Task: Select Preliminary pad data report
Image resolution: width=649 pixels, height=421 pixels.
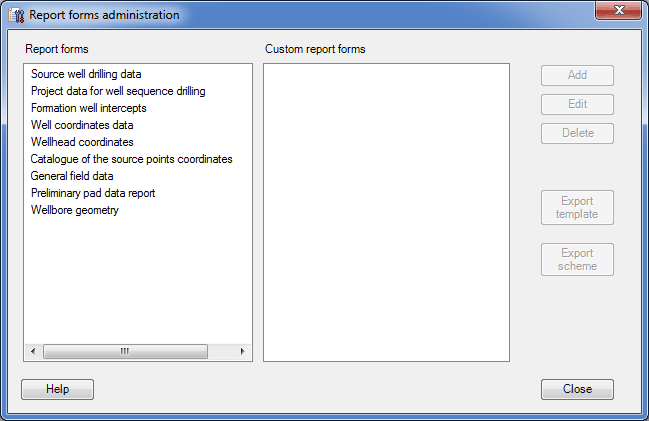Action: point(93,193)
